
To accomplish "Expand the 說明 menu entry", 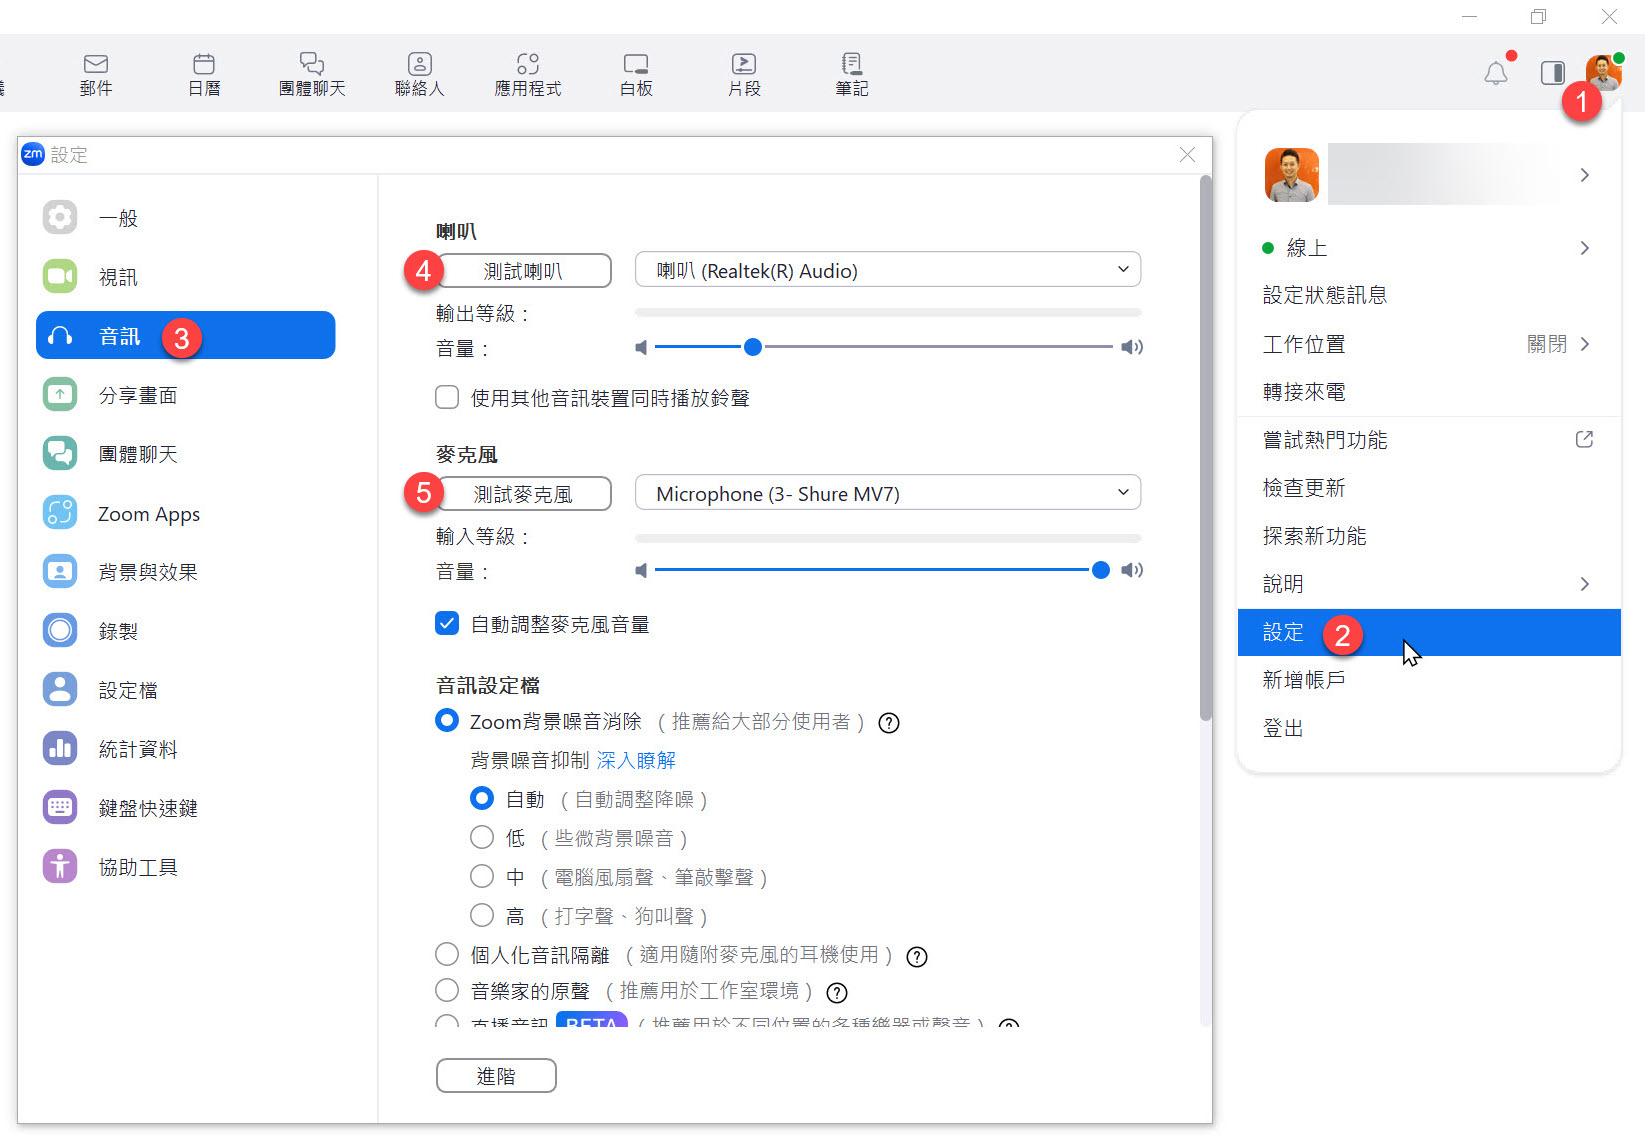I will coord(1283,583).
